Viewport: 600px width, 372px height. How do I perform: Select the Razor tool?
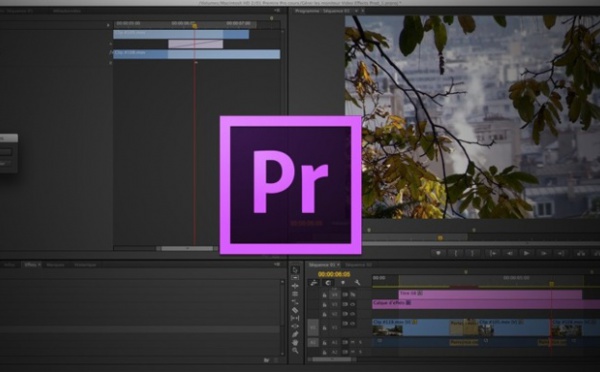(x=295, y=310)
